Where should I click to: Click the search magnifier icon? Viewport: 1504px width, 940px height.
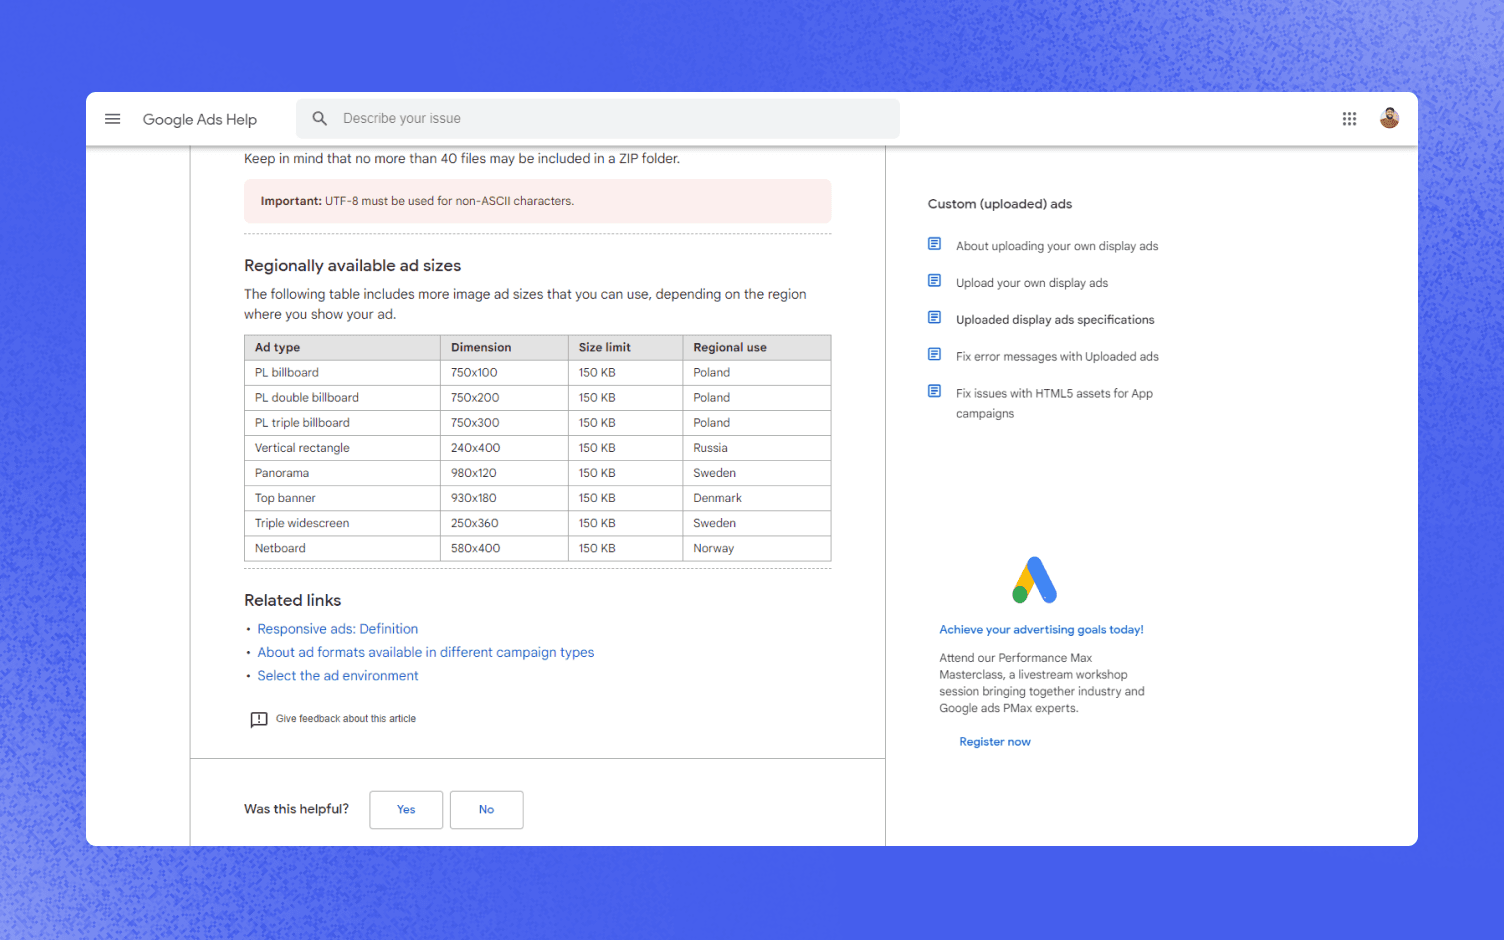[319, 119]
